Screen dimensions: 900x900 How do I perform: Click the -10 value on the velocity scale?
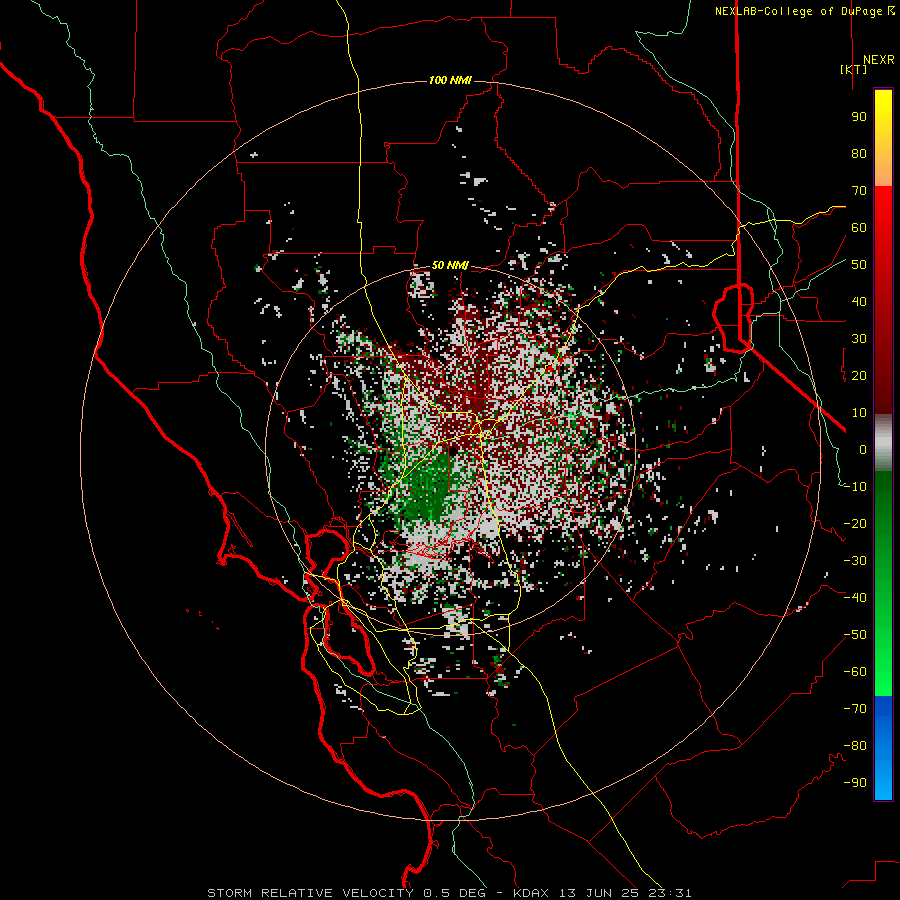pyautogui.click(x=855, y=487)
